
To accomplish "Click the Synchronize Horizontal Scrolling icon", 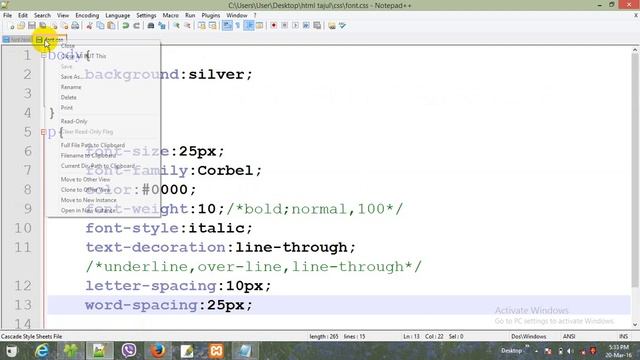I will pos(213,26).
